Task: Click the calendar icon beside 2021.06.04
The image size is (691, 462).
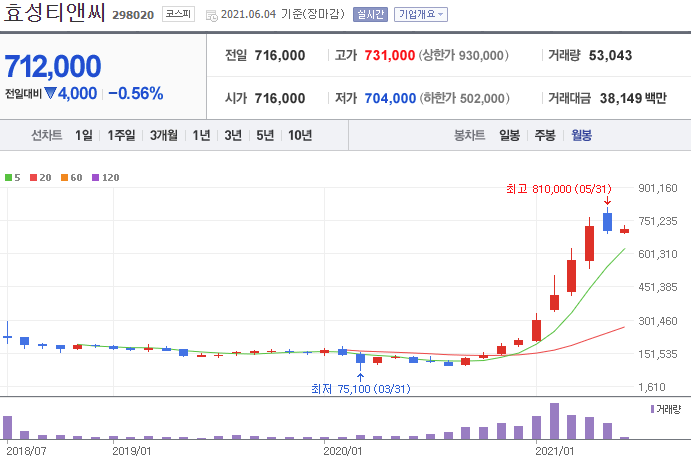Action: pyautogui.click(x=212, y=16)
